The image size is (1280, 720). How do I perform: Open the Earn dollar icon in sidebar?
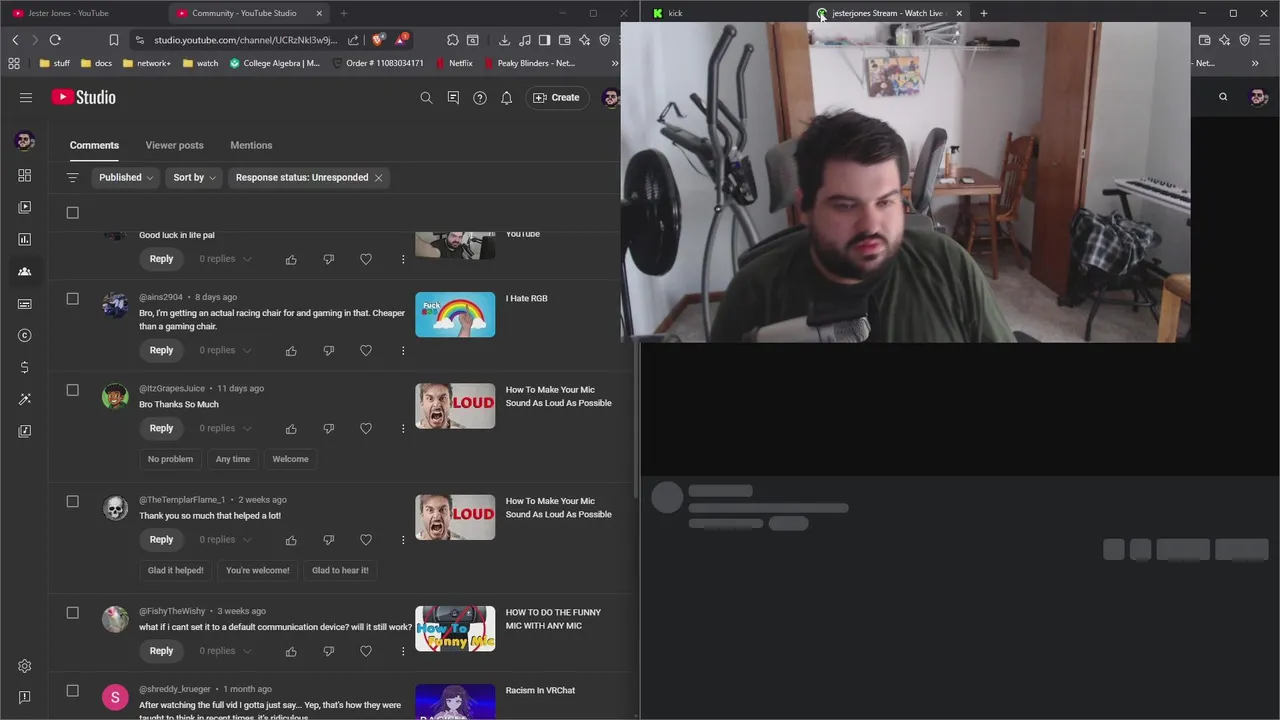pos(25,367)
